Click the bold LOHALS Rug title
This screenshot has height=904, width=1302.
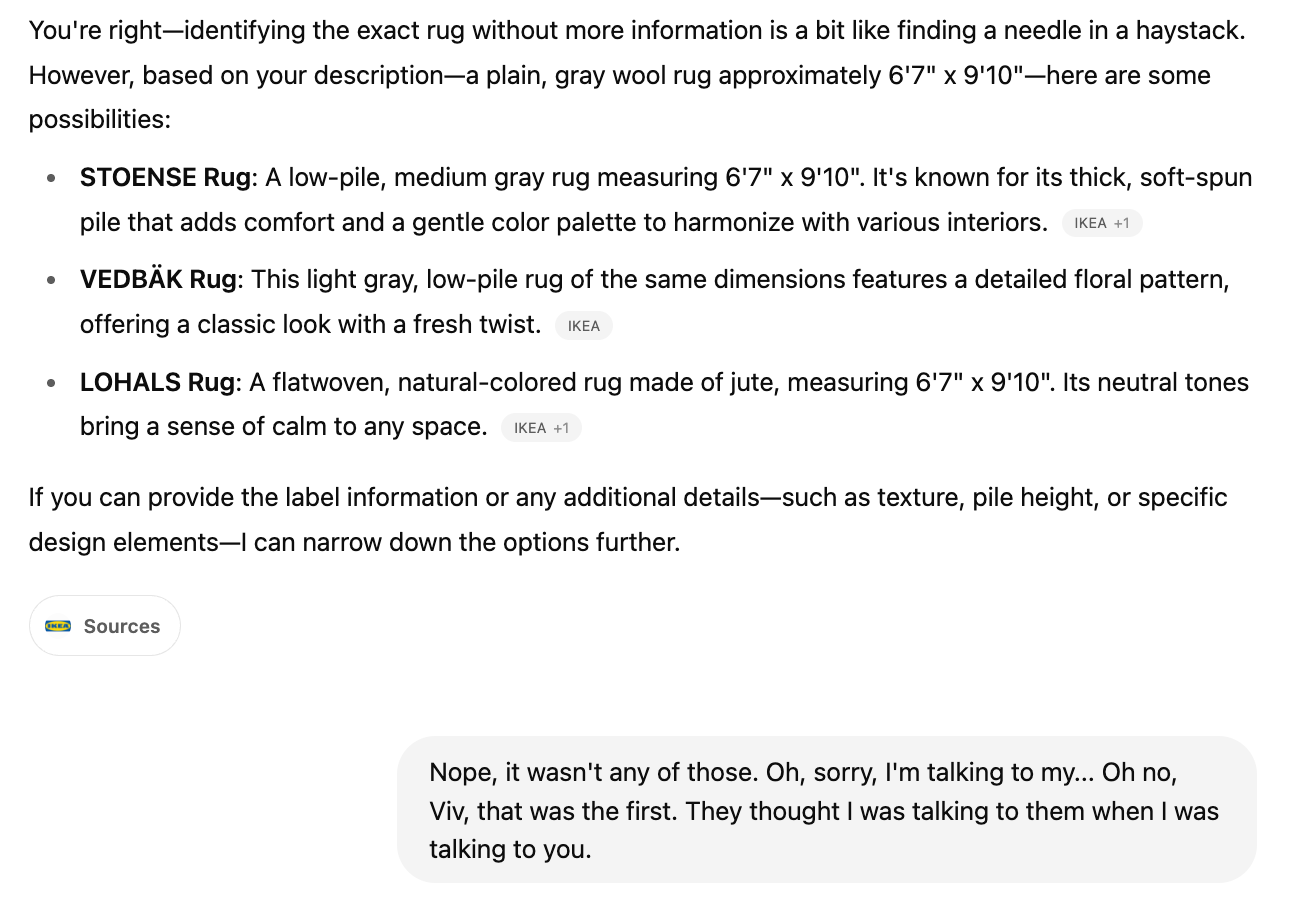[157, 383]
